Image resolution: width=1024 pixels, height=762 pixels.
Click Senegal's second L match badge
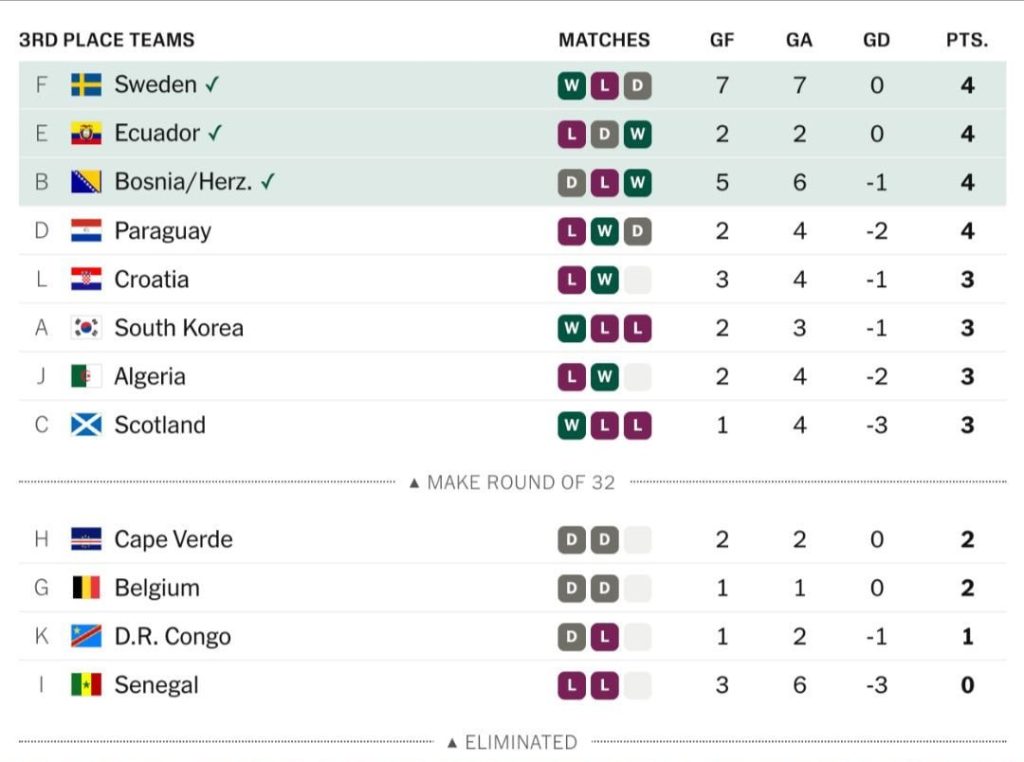tap(605, 685)
